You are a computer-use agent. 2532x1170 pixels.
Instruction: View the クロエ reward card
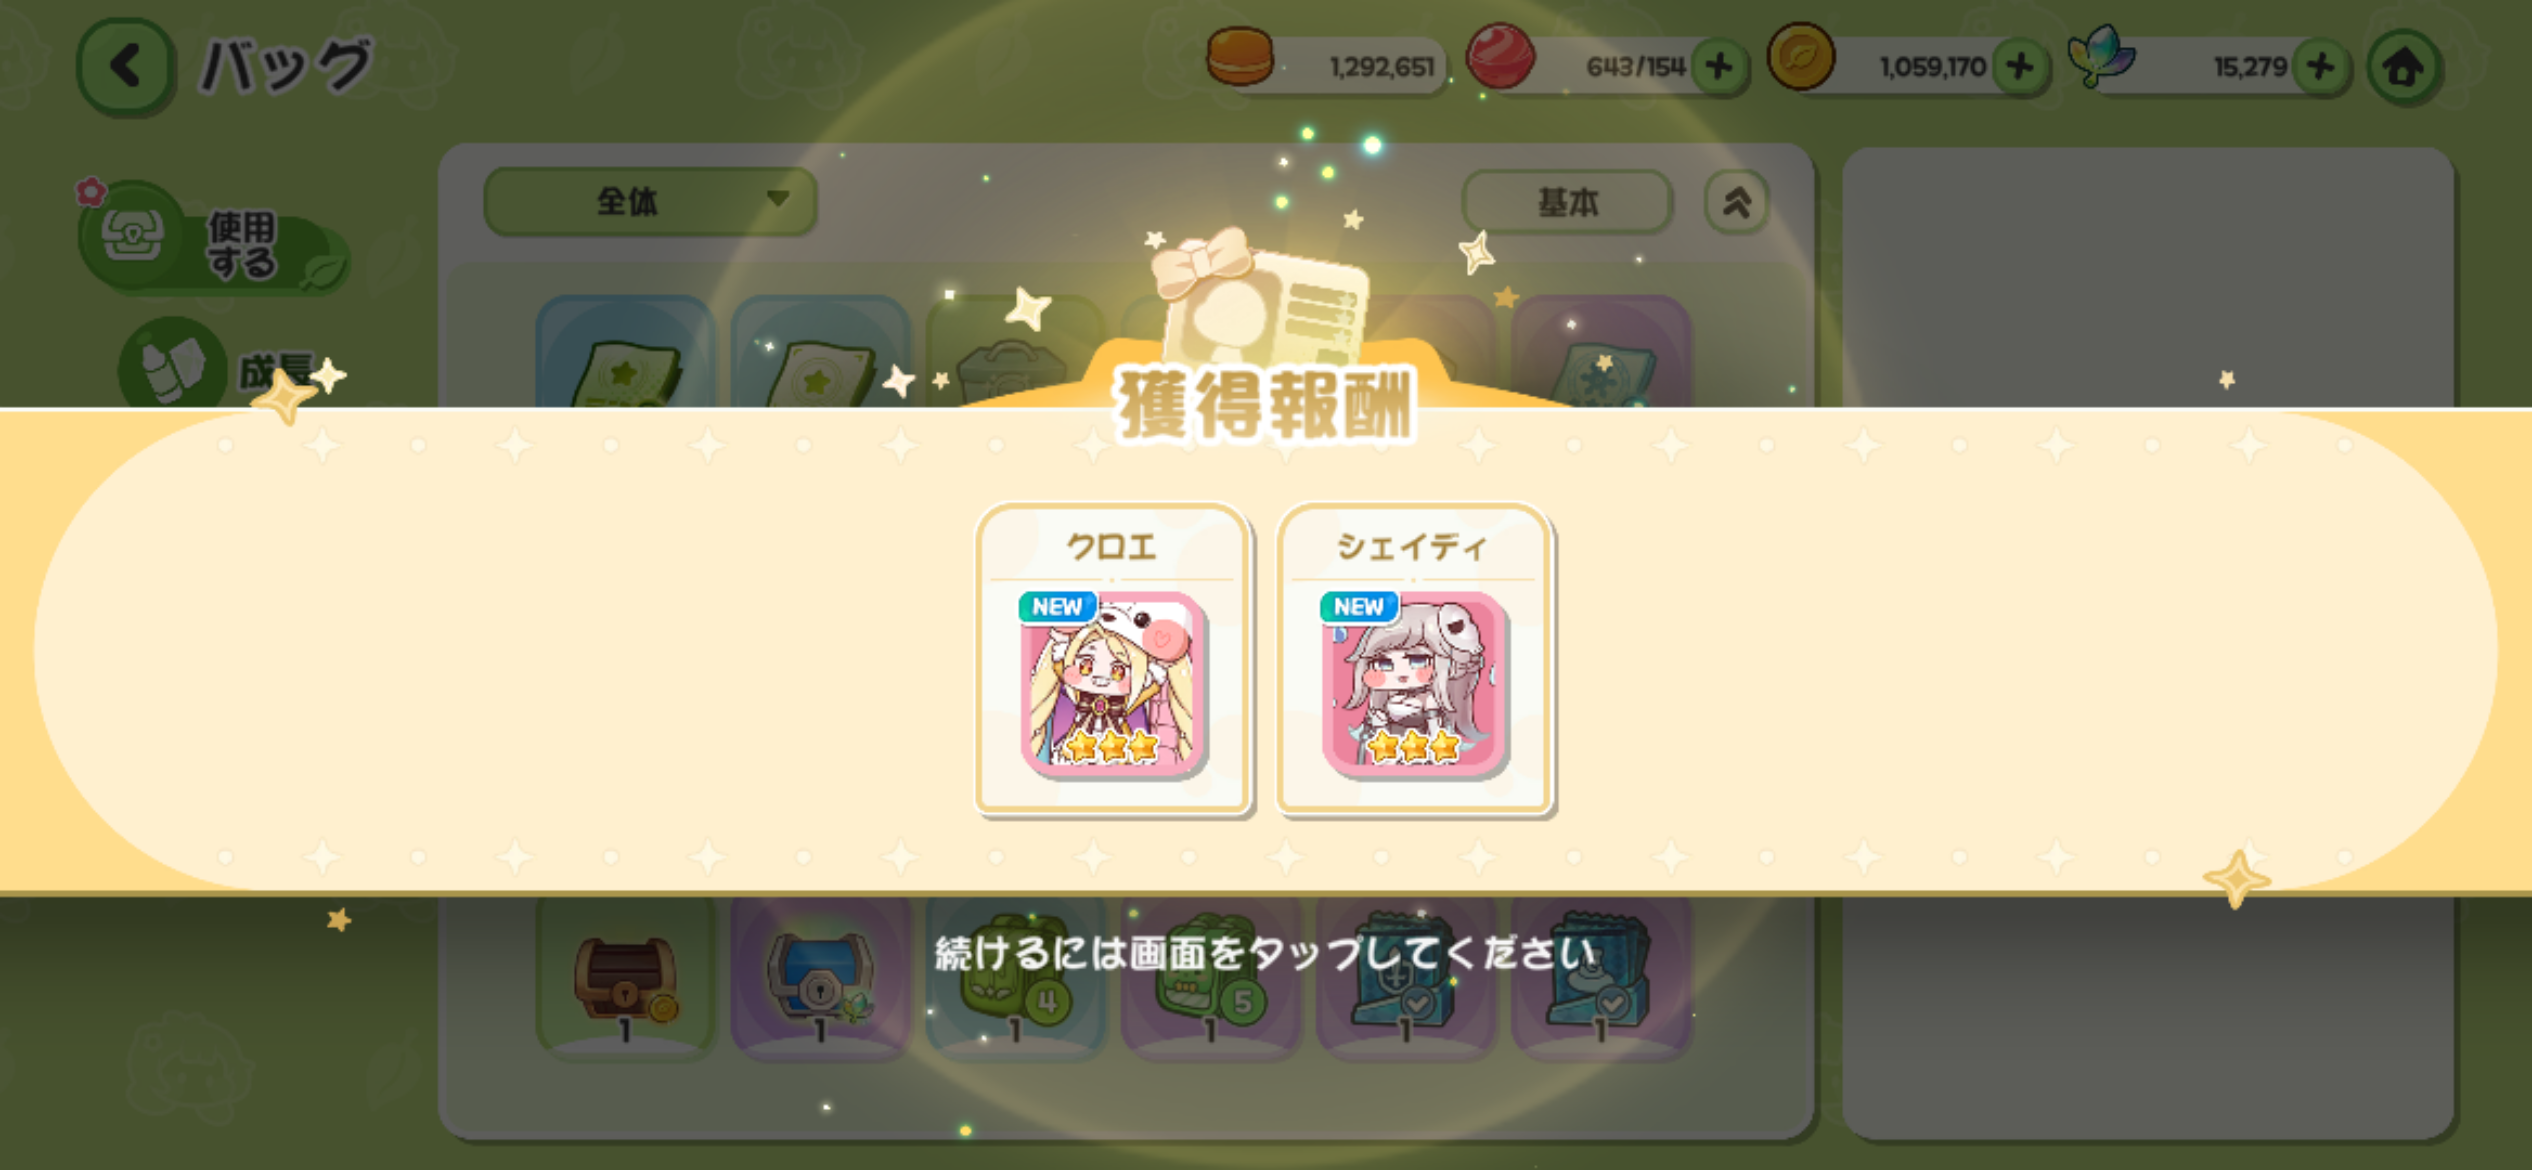click(1112, 659)
